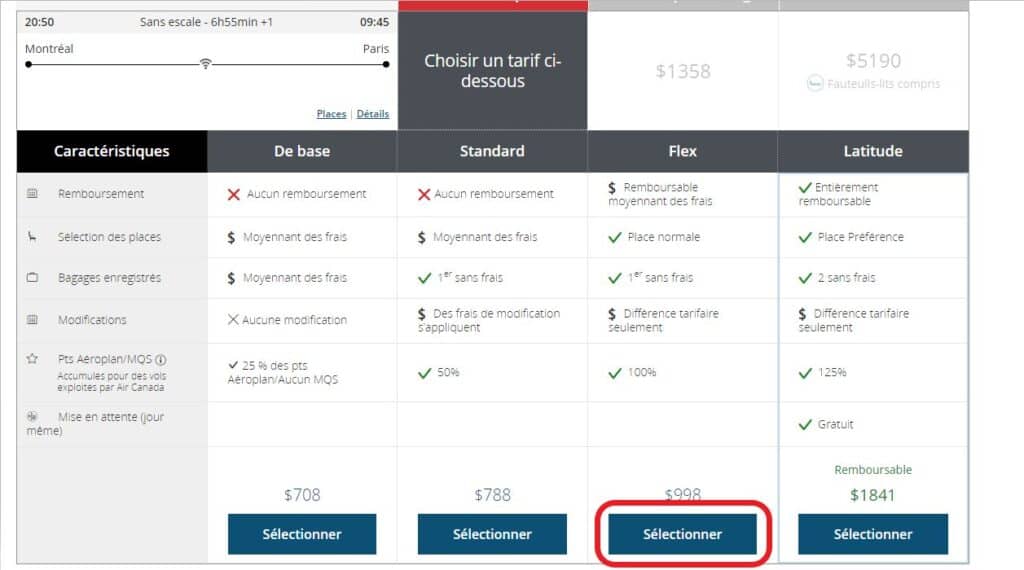Image resolution: width=1024 pixels, height=570 pixels.
Task: Select the De base fare at $708
Action: (x=302, y=534)
